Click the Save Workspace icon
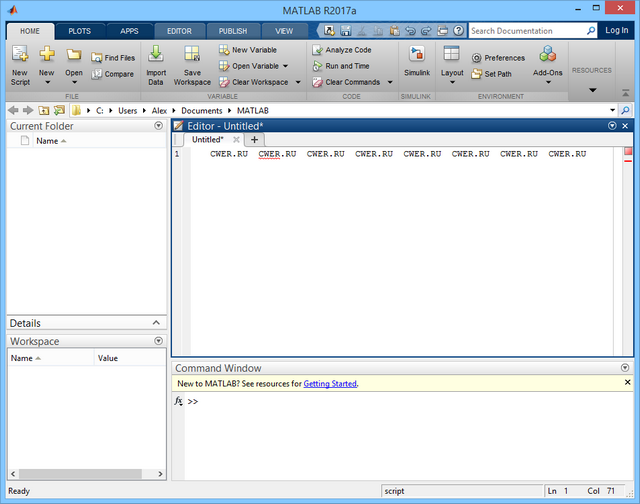 coord(192,54)
